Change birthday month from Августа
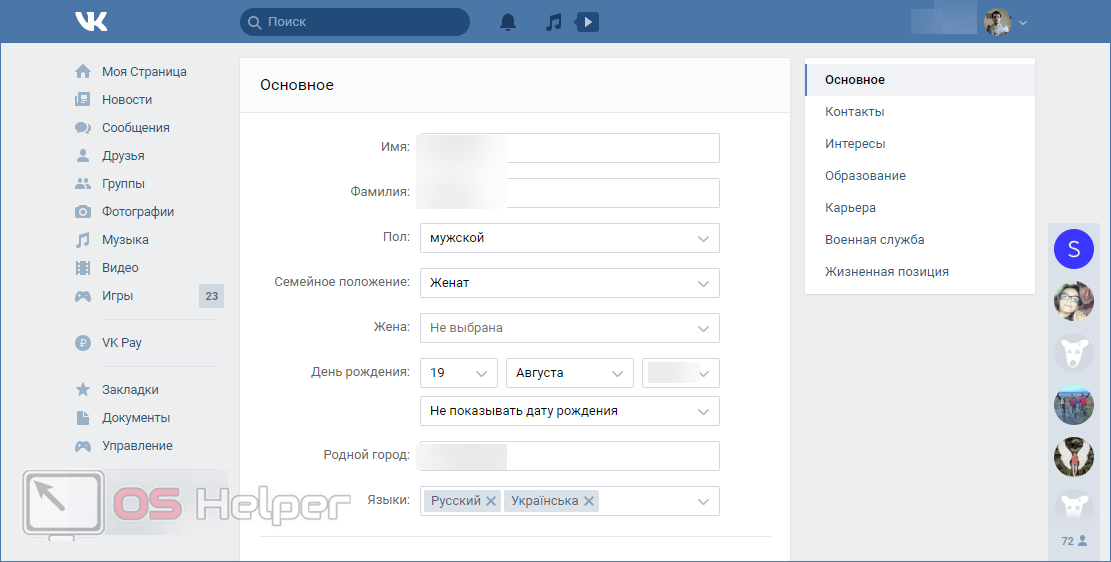Image resolution: width=1111 pixels, height=562 pixels. pos(569,373)
